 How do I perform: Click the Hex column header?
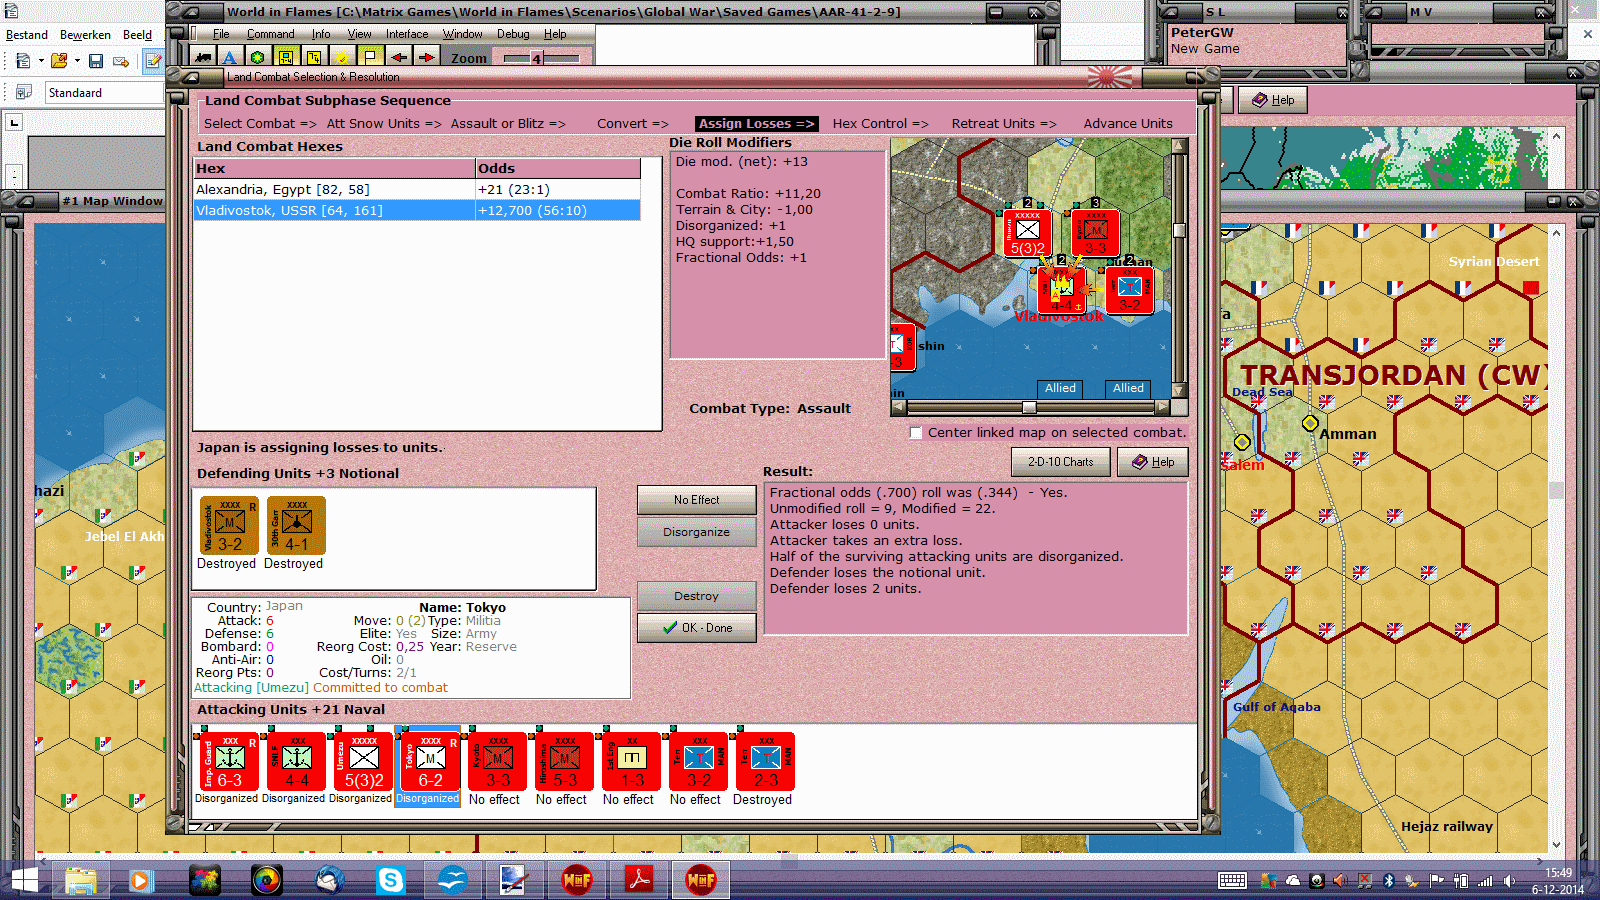[335, 168]
